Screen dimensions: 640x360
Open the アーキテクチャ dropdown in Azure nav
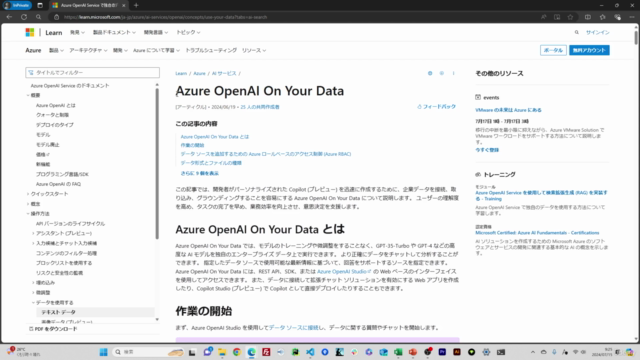[x=88, y=50]
